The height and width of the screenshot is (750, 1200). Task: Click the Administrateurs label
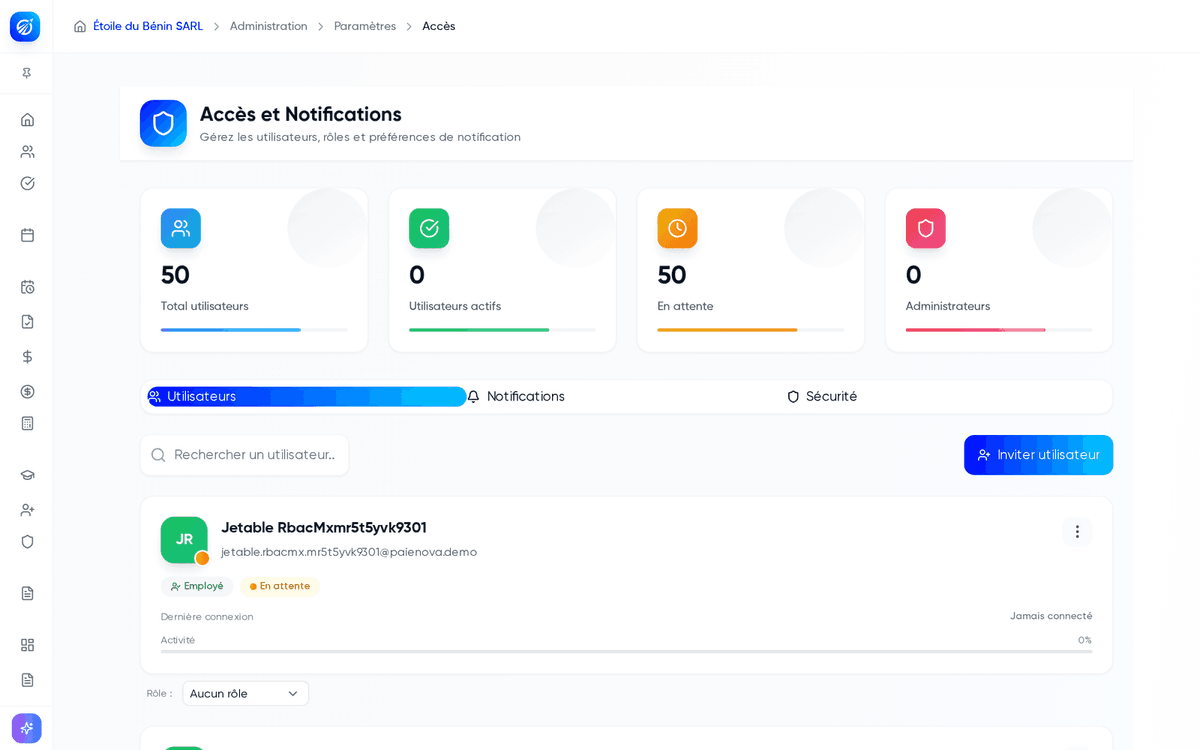click(x=948, y=307)
